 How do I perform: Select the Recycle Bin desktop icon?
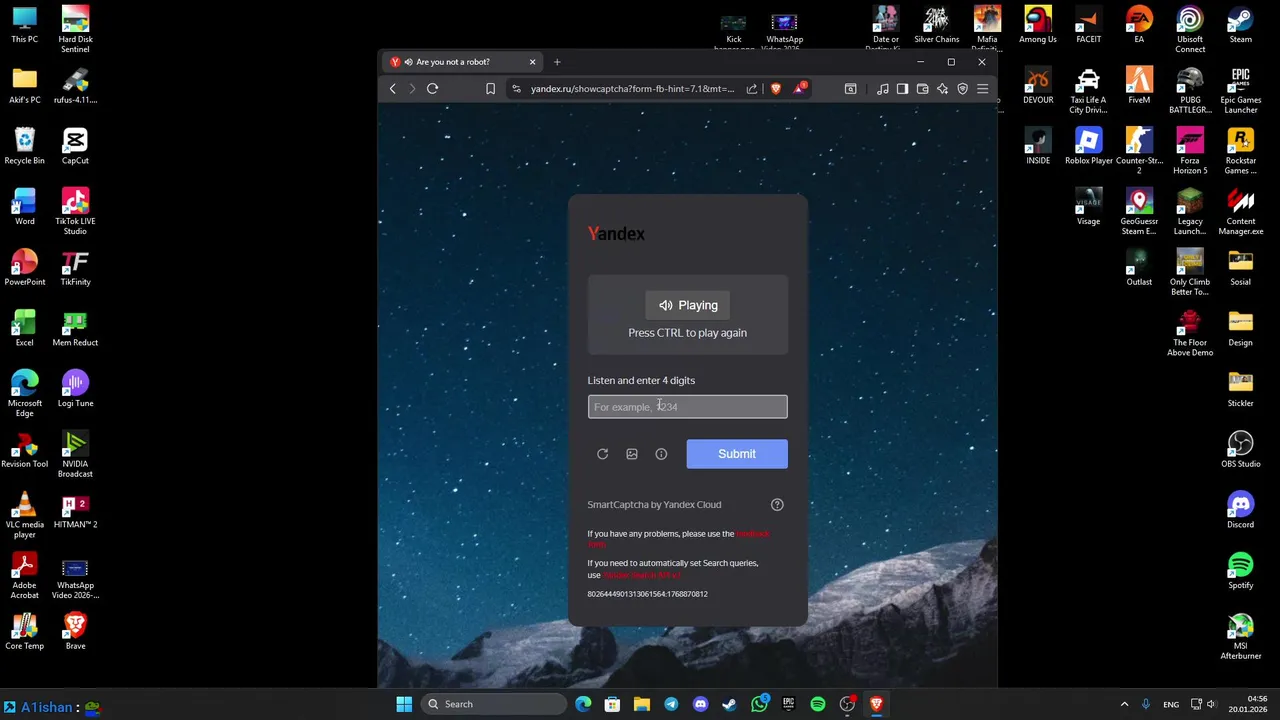tap(24, 146)
